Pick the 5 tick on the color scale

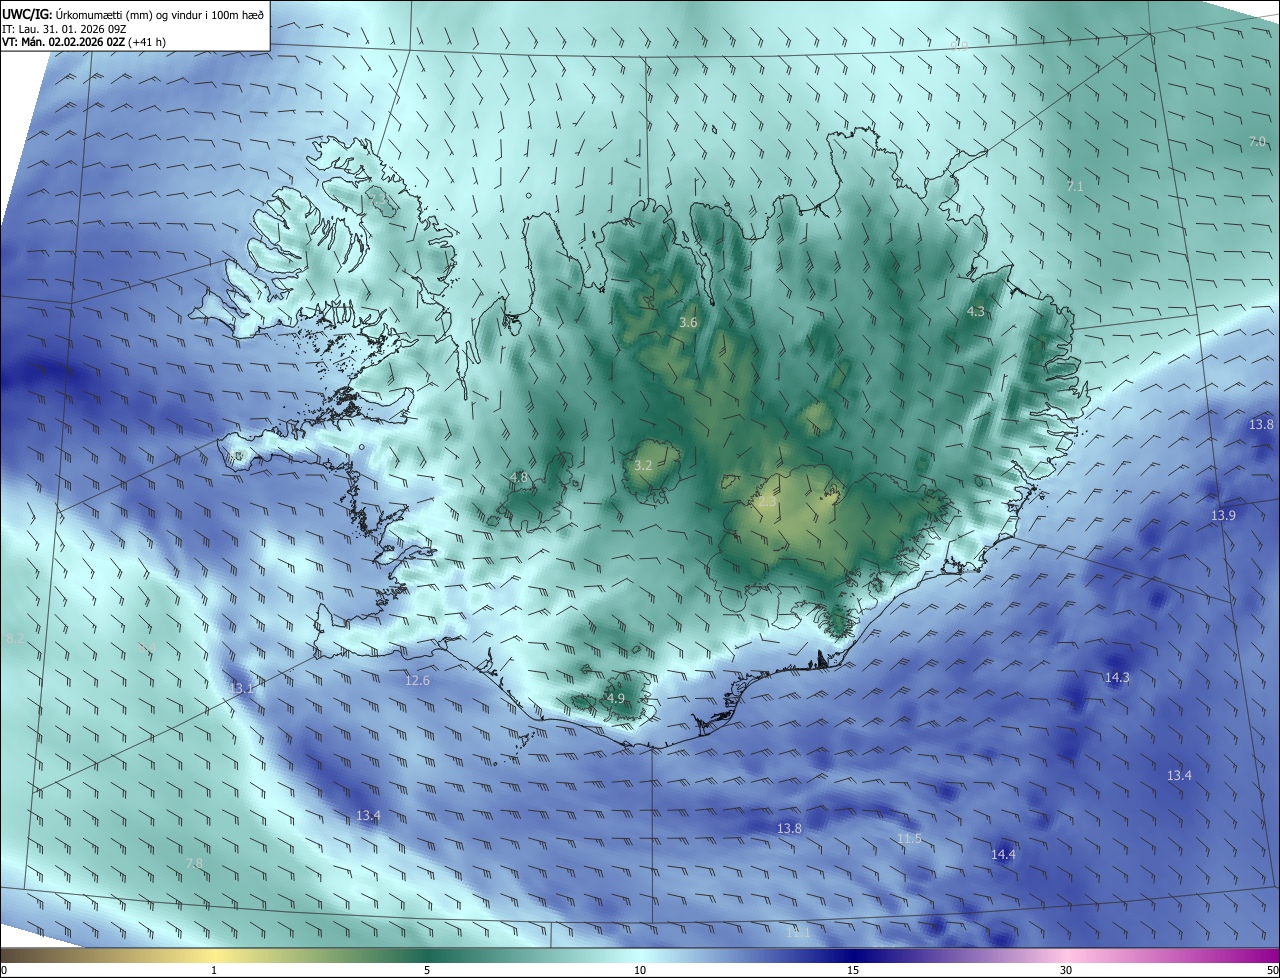tap(427, 970)
